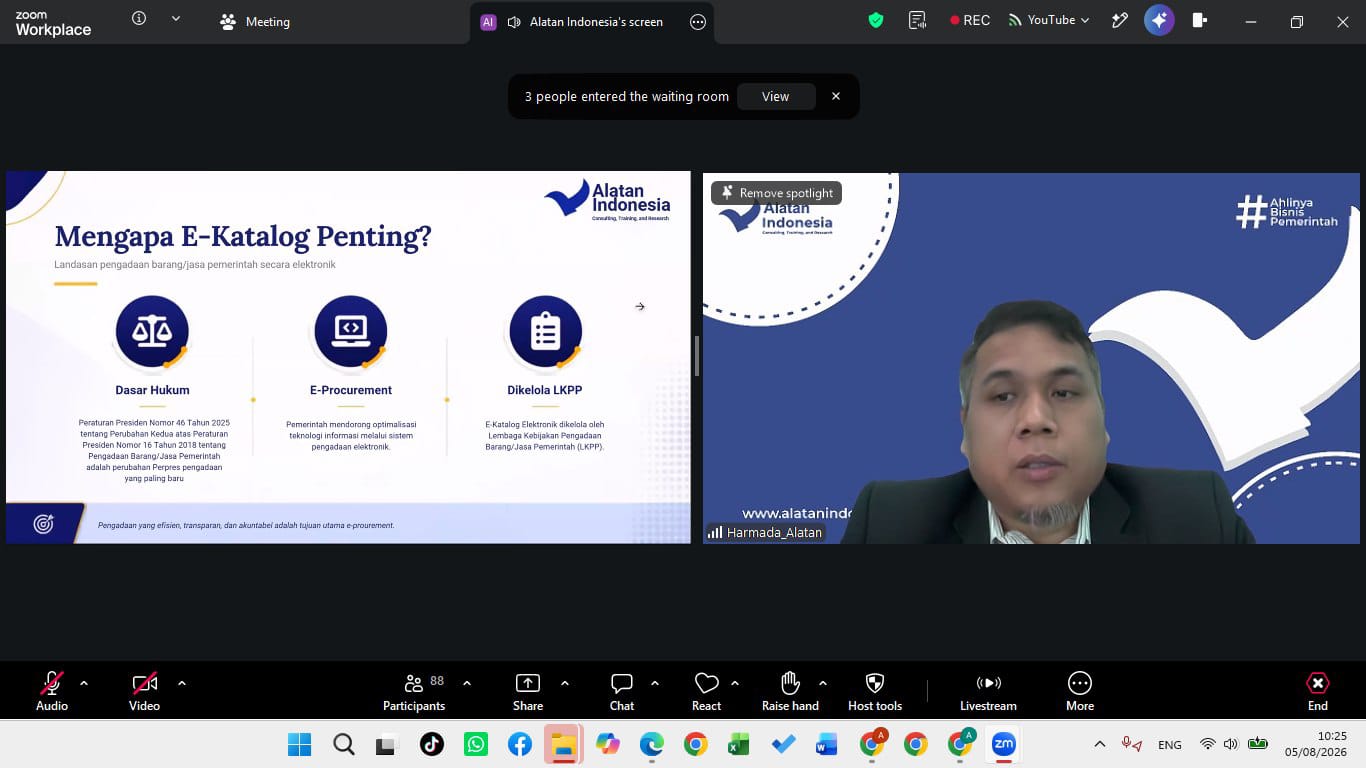The width and height of the screenshot is (1366, 768).
Task: Select the Meeting tab
Action: (x=255, y=22)
